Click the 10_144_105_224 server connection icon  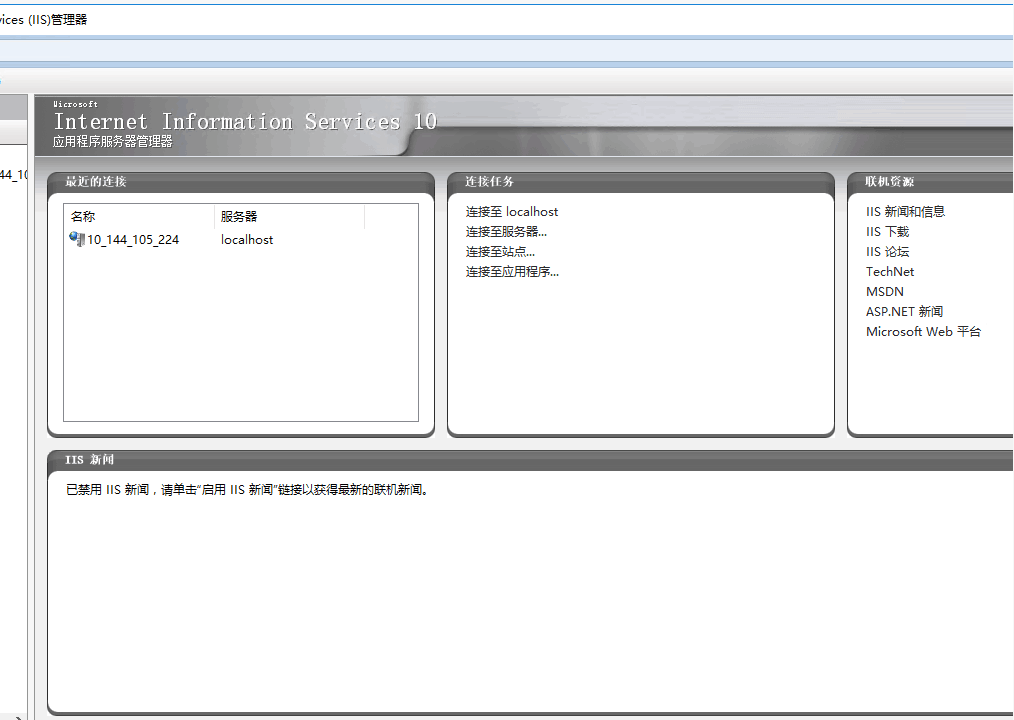click(77, 239)
